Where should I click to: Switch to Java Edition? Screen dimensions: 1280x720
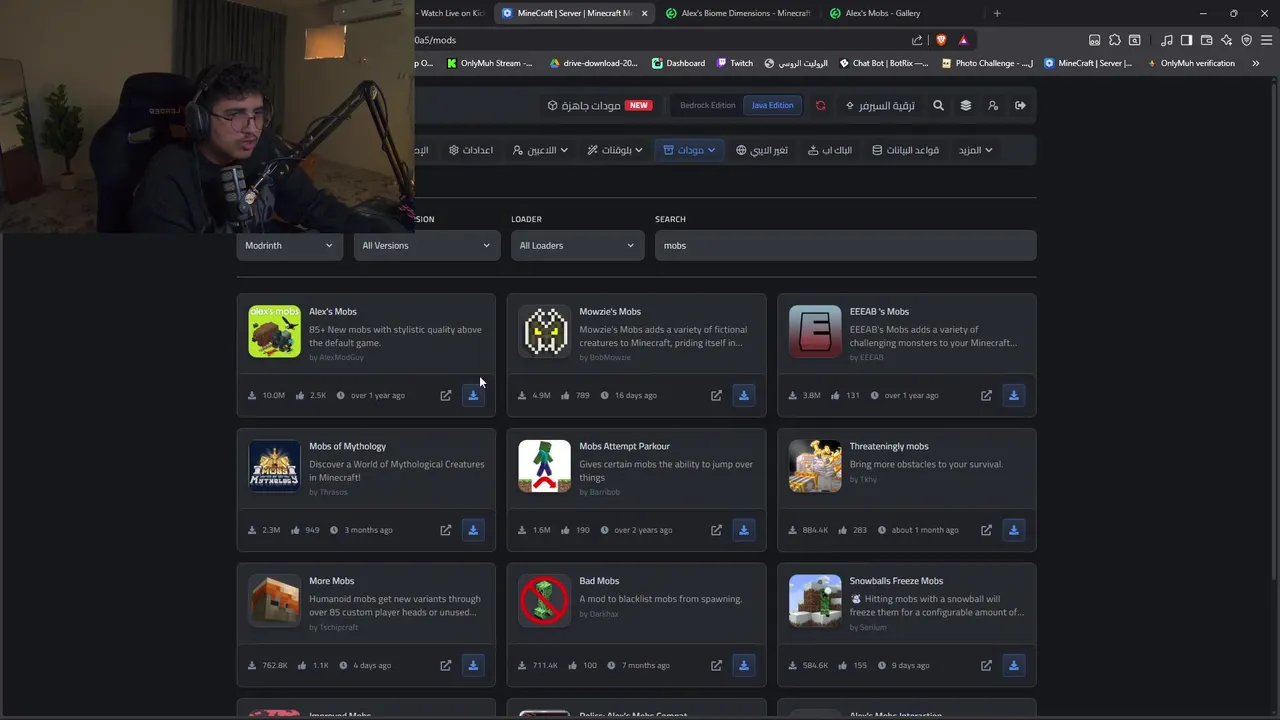[772, 105]
